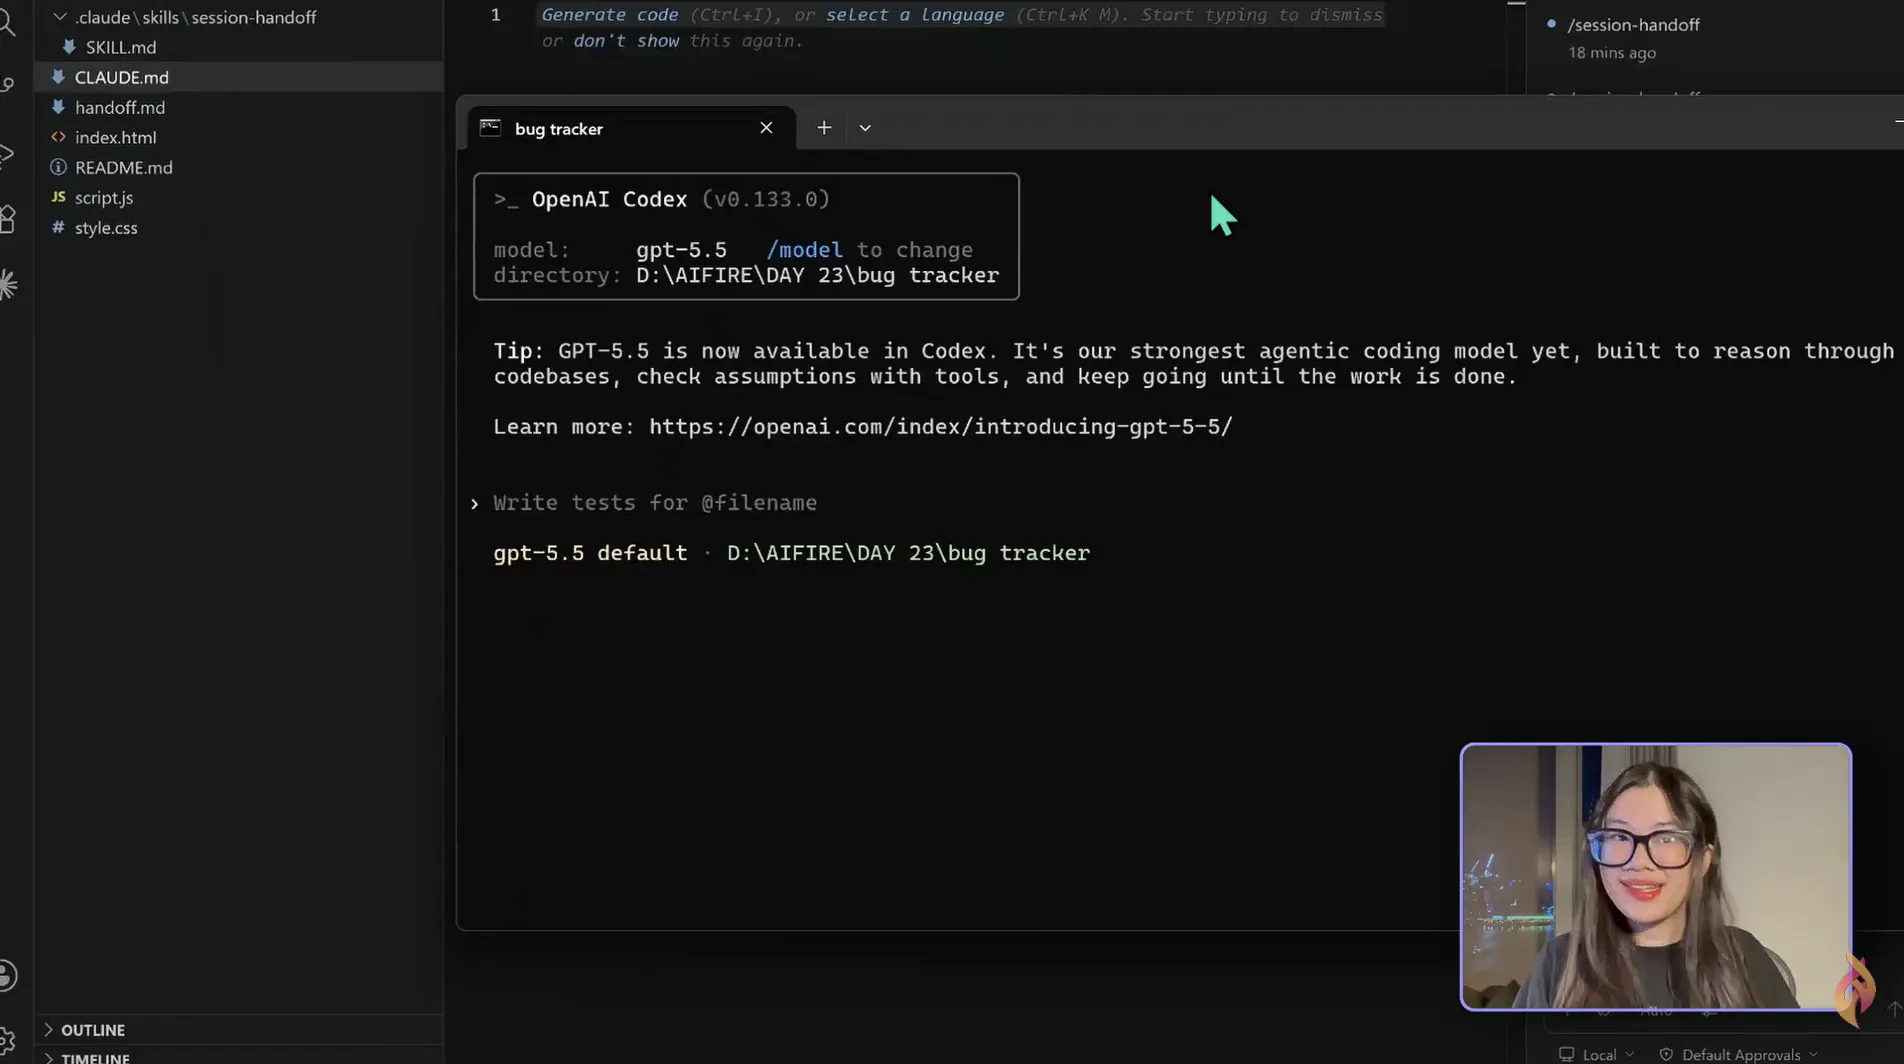1904x1064 pixels.
Task: Open the Extensions view in the activity bar
Action: point(7,219)
